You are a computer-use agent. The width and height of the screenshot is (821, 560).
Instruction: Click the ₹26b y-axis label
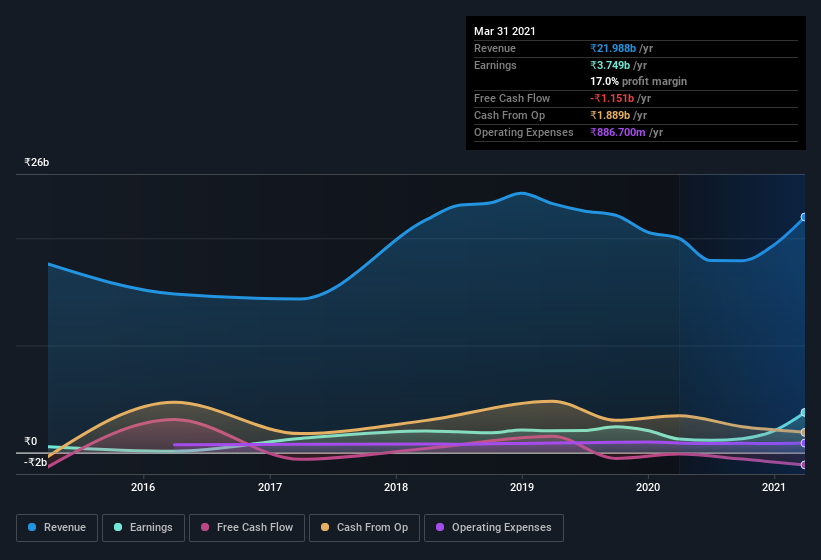(37, 162)
